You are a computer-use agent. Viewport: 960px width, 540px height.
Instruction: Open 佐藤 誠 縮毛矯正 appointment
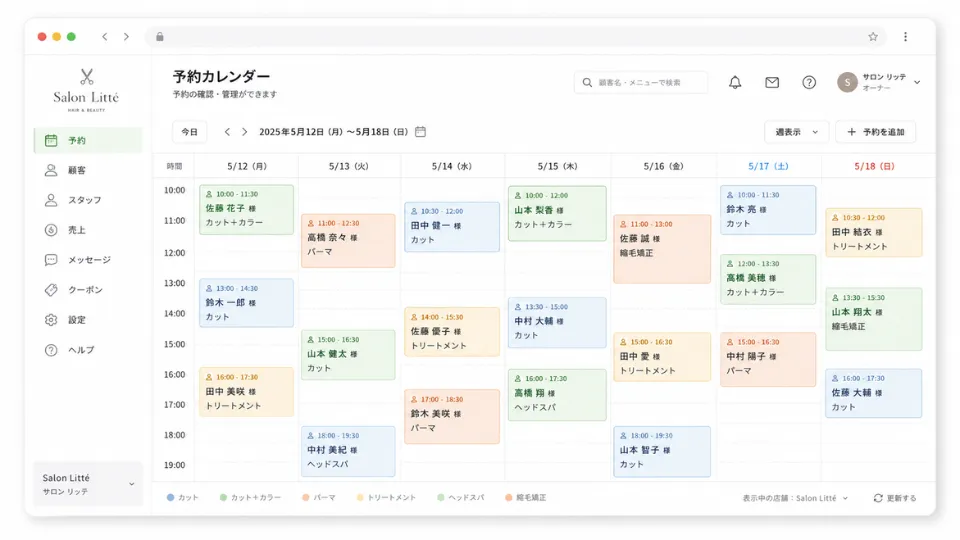coord(662,249)
